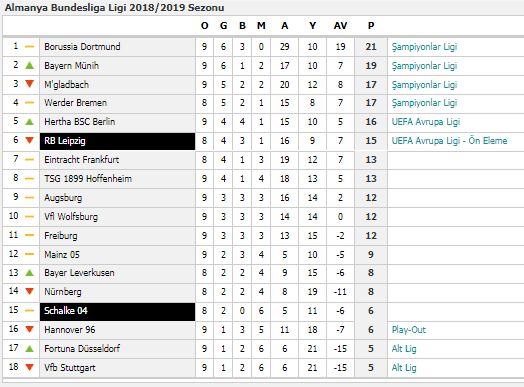524x387 pixels.
Task: Click the P points column header
Action: point(371,26)
